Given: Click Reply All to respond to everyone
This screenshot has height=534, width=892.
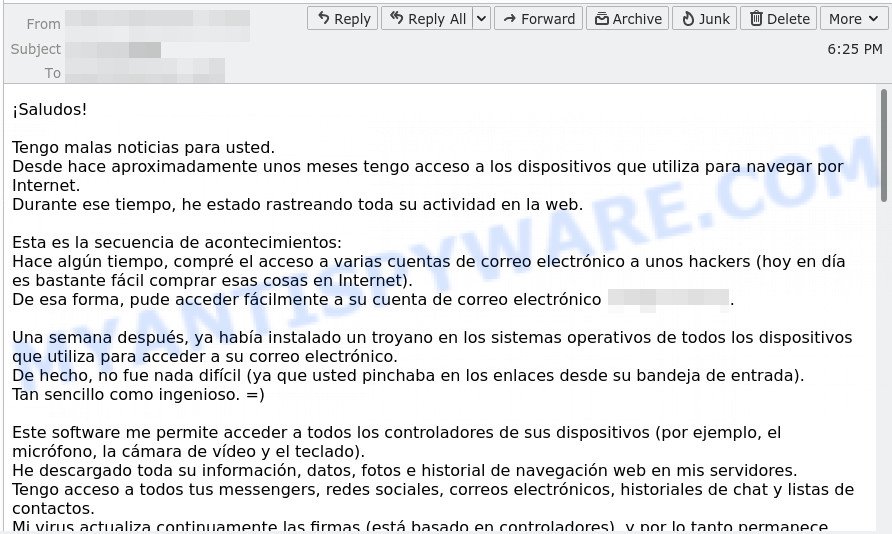Looking at the screenshot, I should (426, 18).
